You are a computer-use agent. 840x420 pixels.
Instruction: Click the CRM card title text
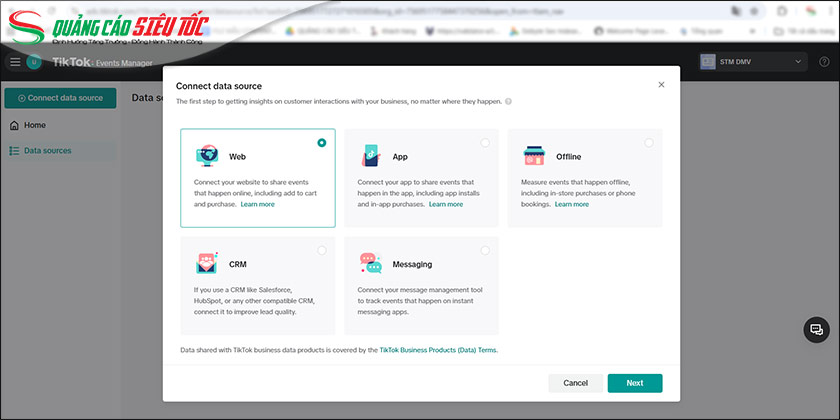237,264
